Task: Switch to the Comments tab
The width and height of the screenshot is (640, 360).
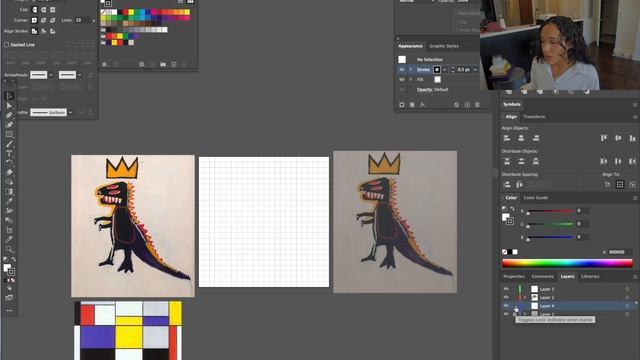Action: (x=542, y=276)
